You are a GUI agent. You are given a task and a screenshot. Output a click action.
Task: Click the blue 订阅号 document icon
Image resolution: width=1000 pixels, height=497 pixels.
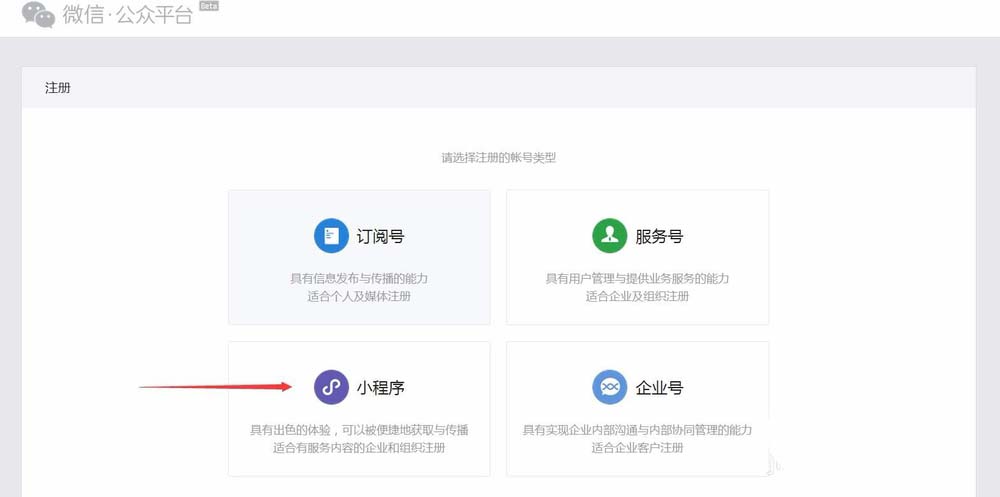click(330, 237)
